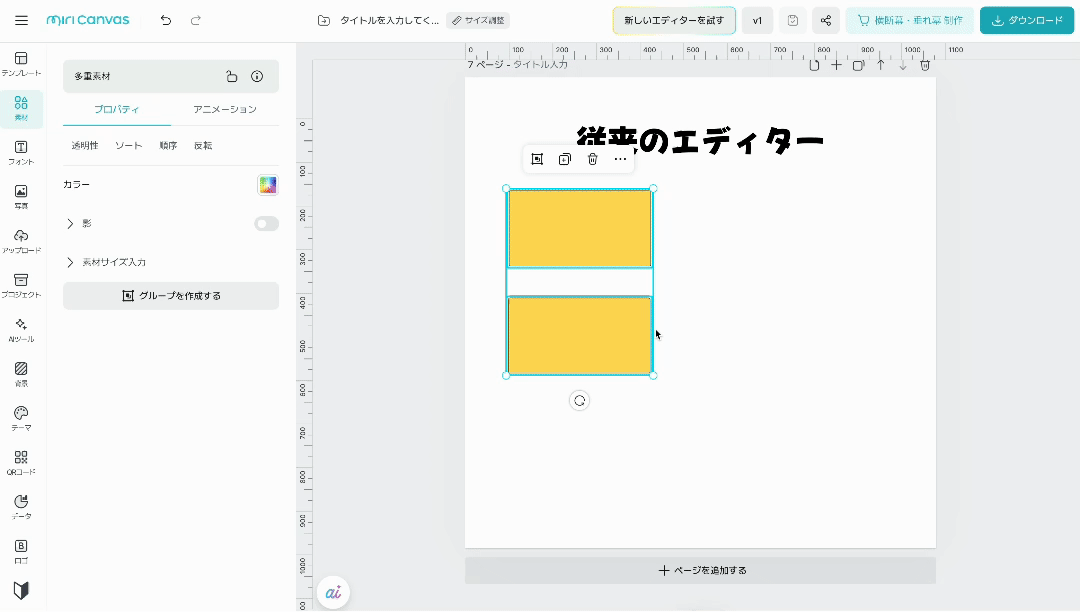Open more options (…) in floating toolbar

[620, 159]
